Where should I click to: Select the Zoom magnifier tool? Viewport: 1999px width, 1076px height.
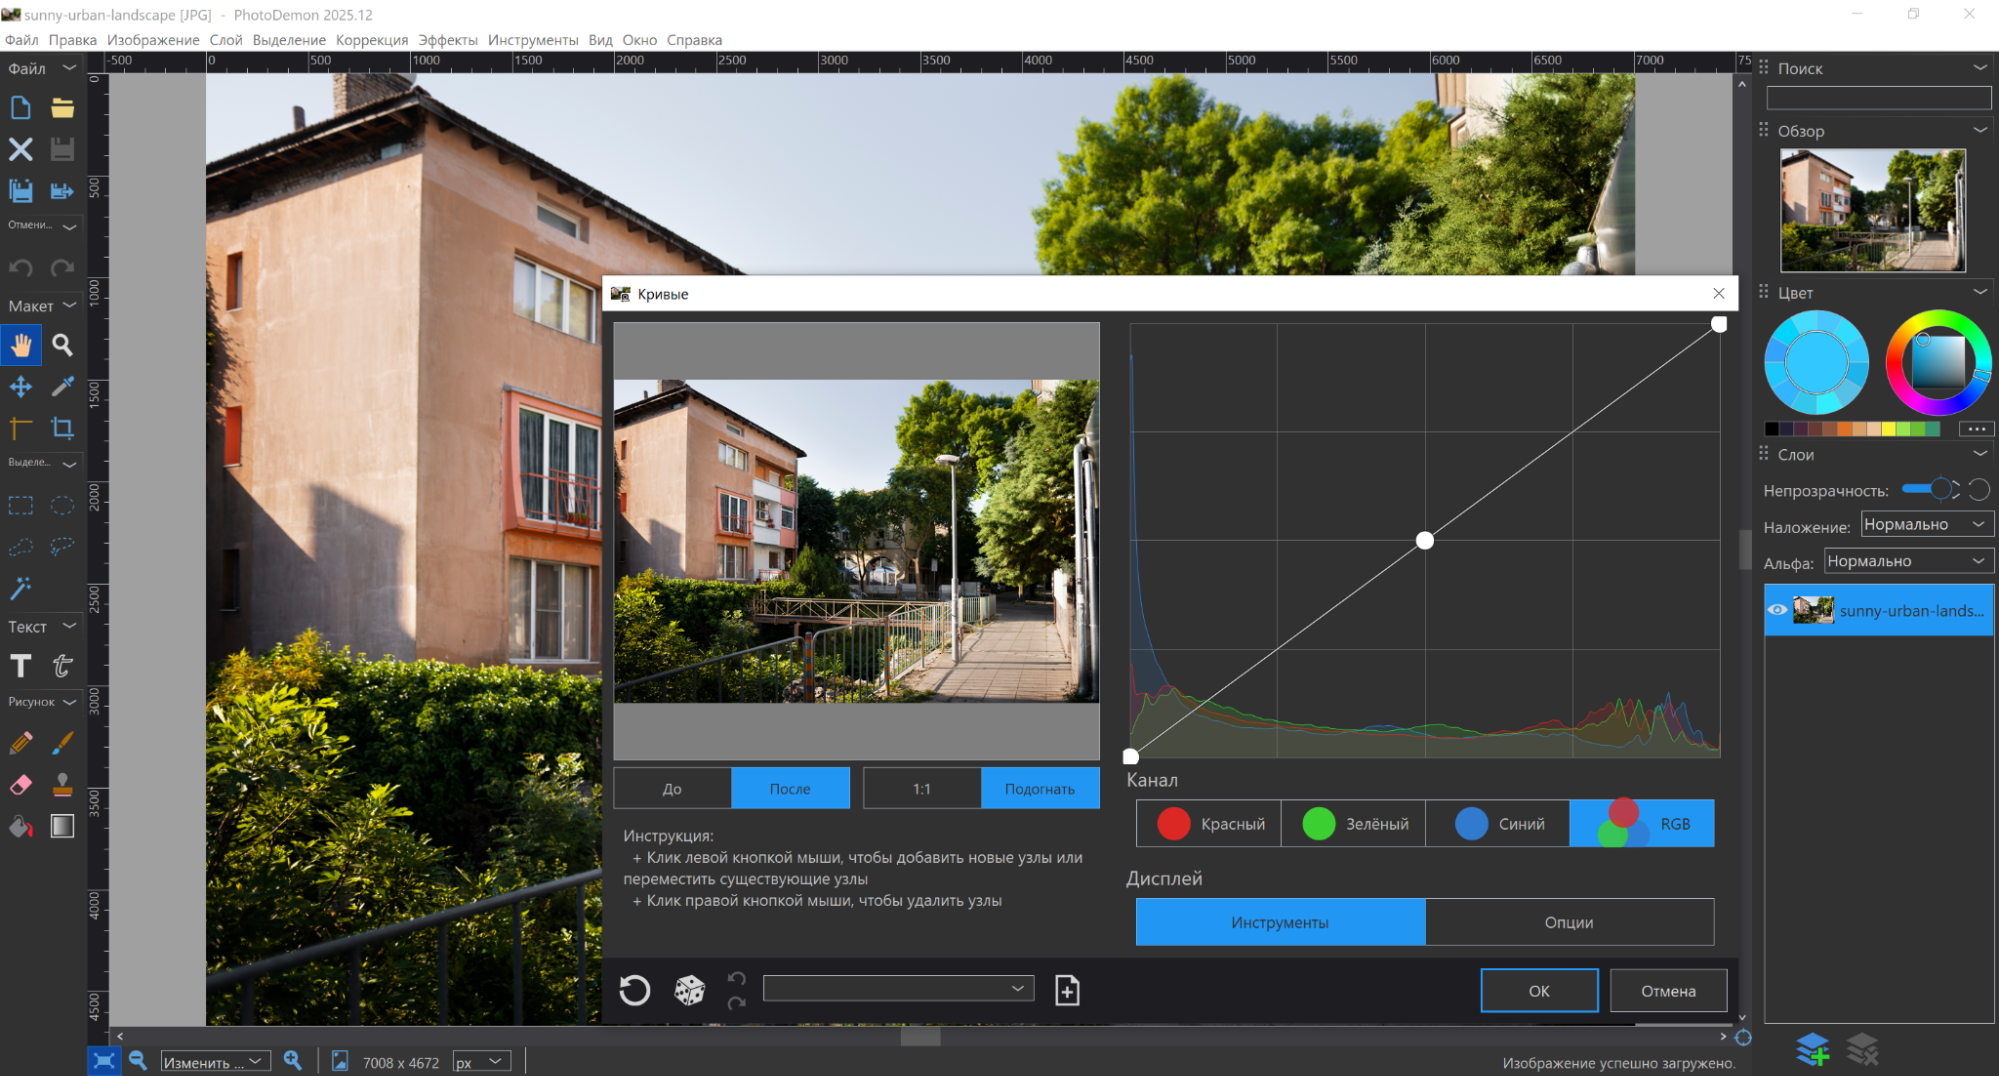coord(62,346)
